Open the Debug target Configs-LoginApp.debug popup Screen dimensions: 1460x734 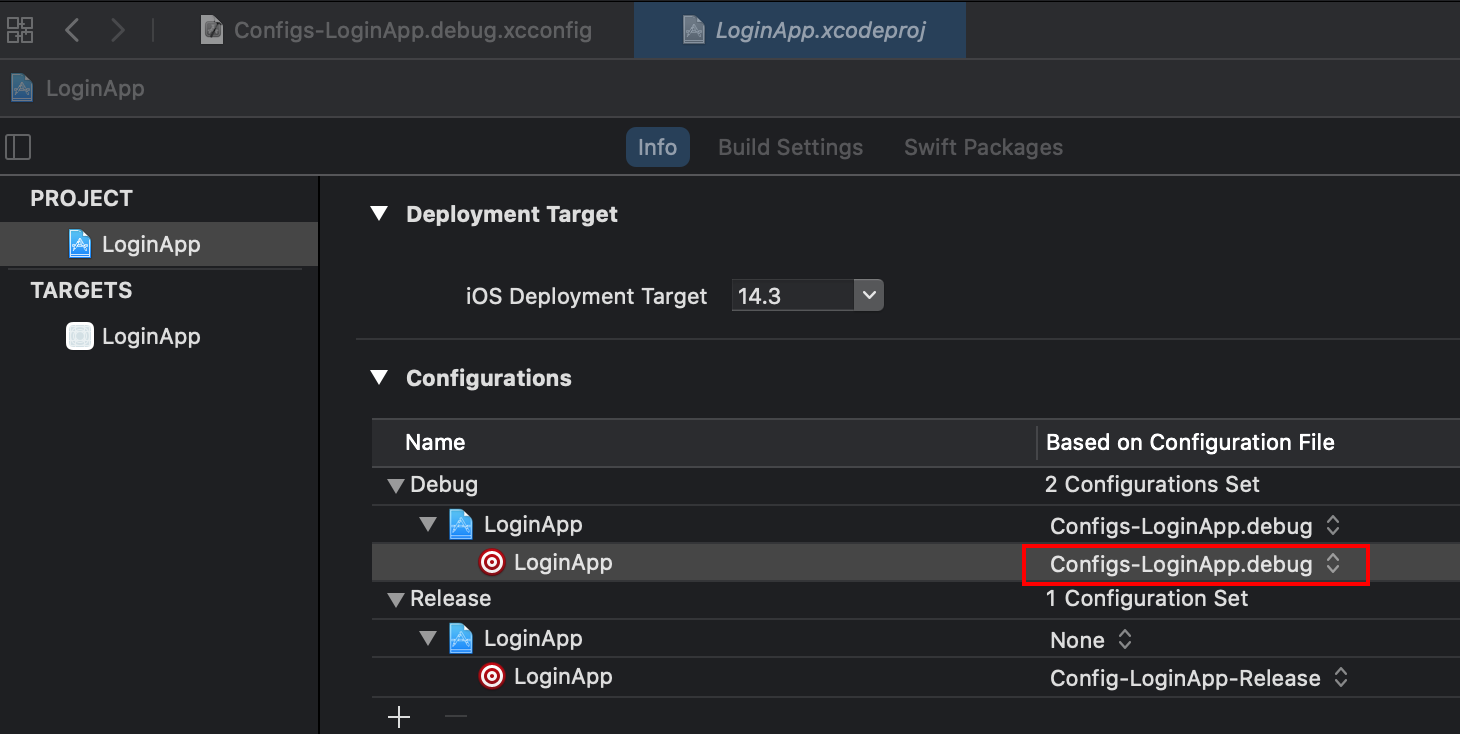1194,564
